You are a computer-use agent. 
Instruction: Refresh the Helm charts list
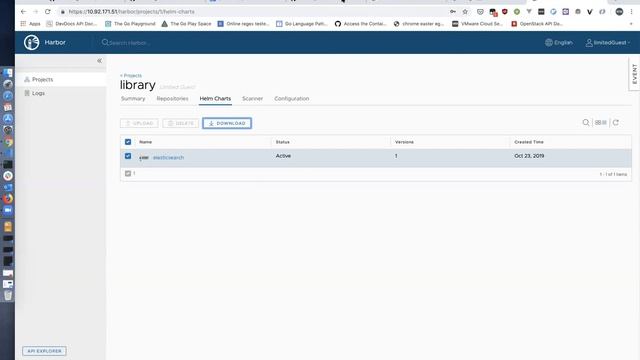point(616,122)
